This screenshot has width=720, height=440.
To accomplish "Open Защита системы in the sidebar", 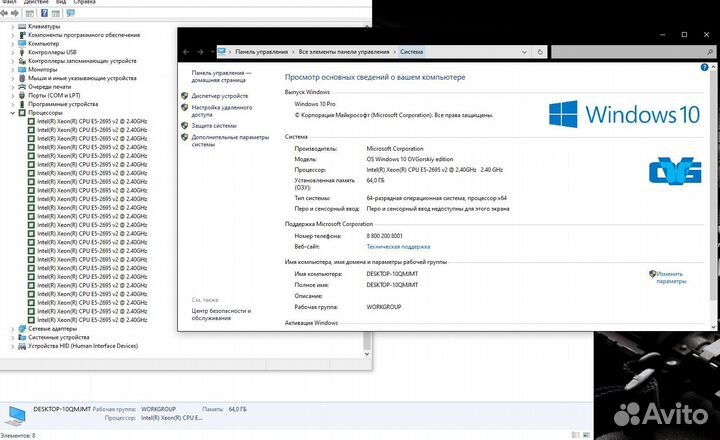I will point(214,126).
